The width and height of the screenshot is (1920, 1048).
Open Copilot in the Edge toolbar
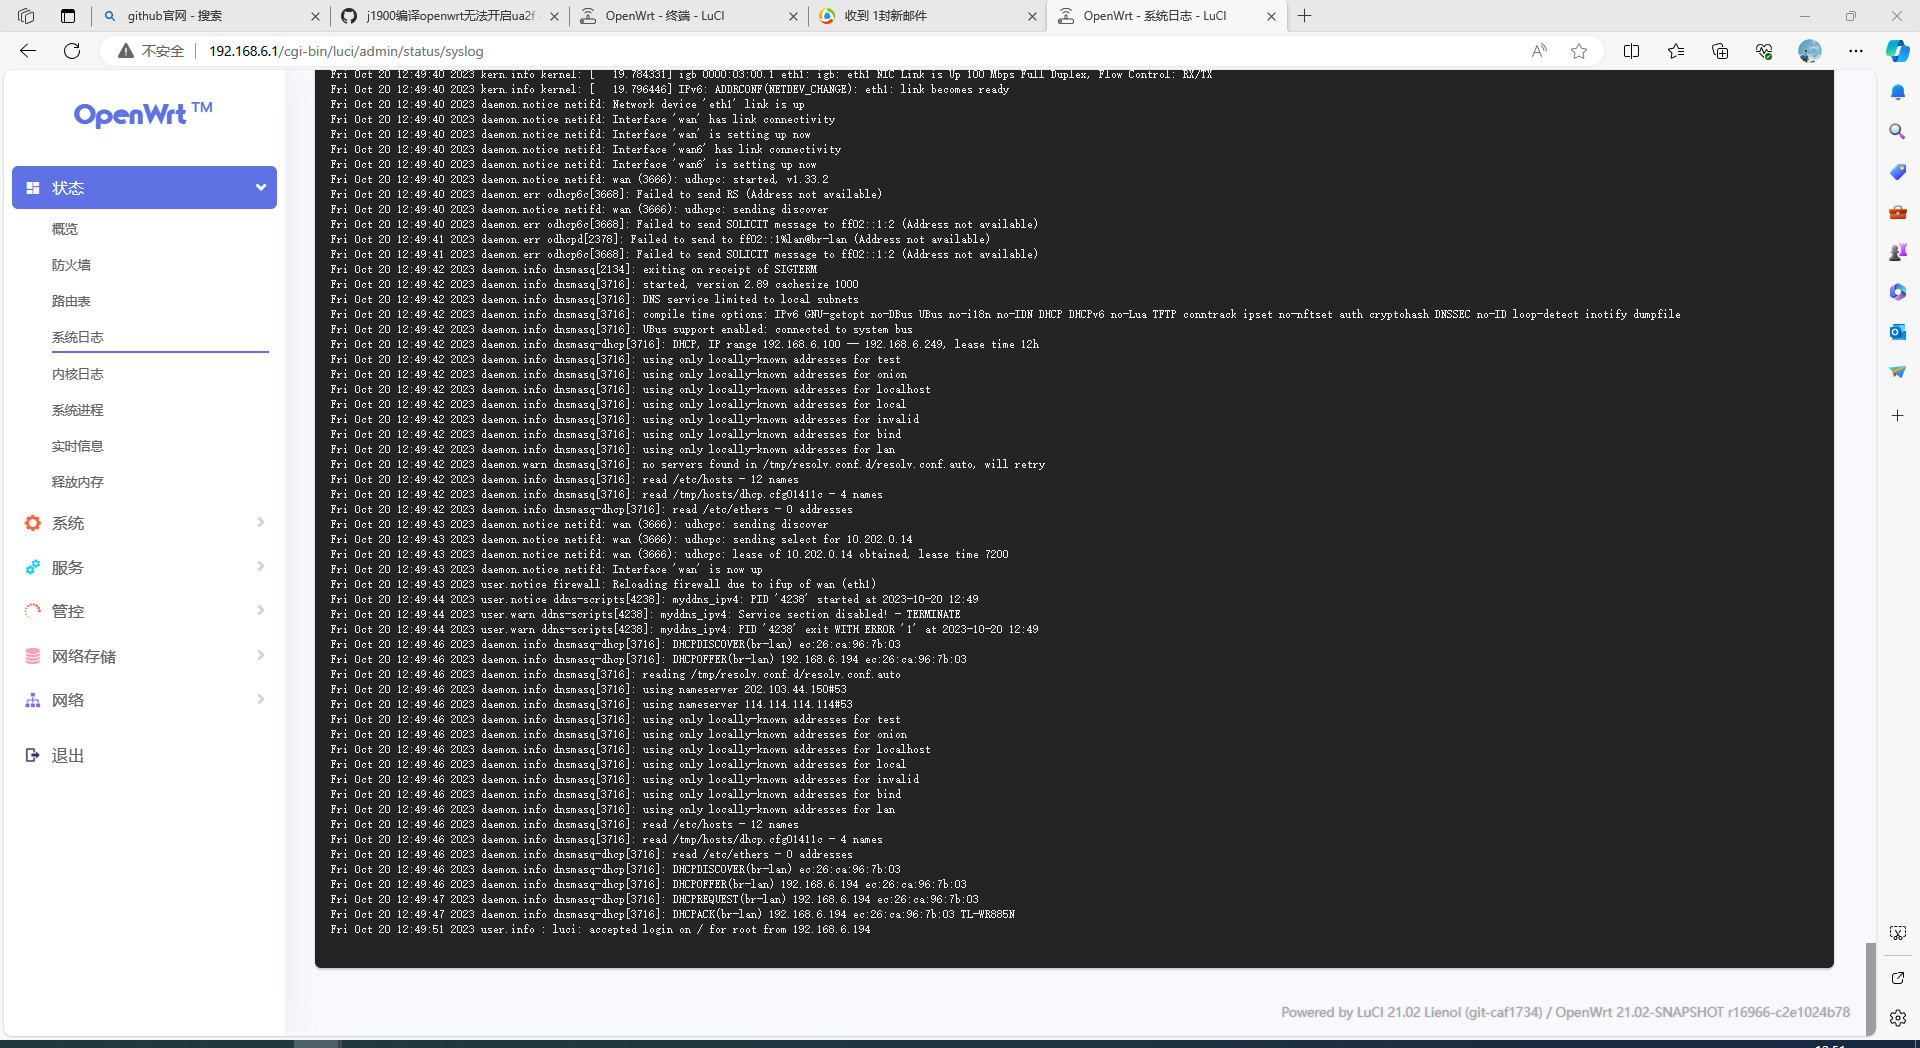1896,51
